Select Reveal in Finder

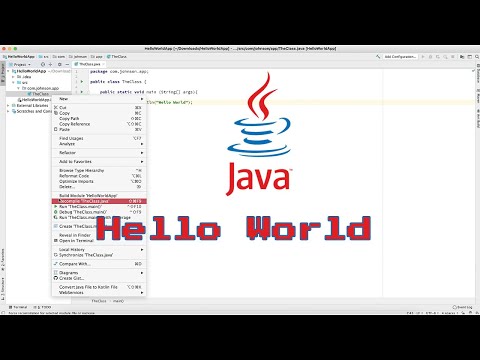99,235
